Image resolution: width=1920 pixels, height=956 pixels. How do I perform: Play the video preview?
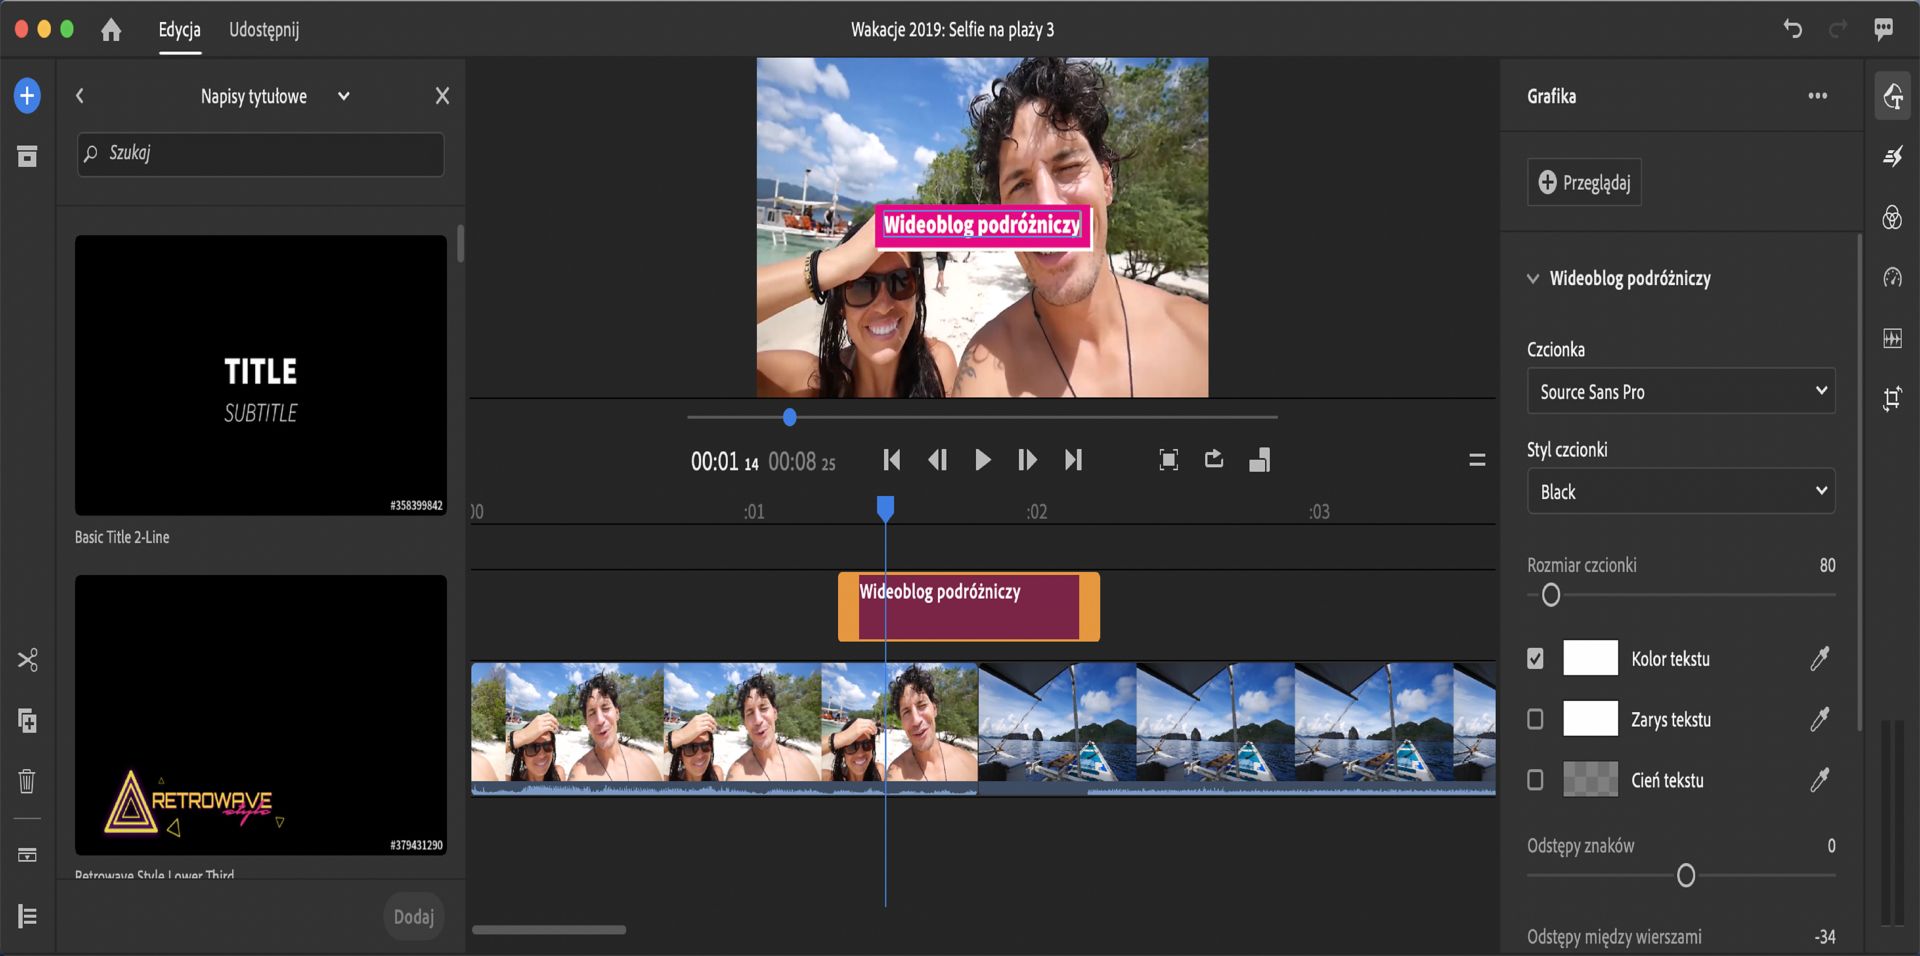(983, 460)
